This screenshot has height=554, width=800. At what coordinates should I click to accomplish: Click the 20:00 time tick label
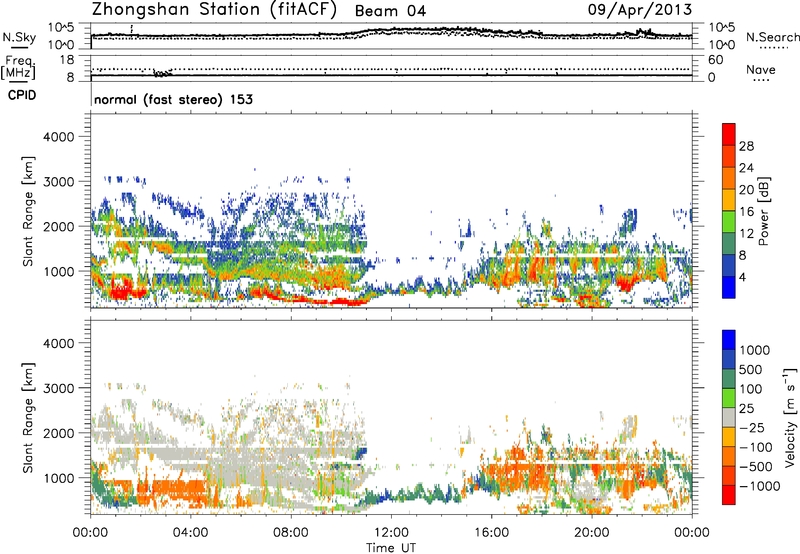[x=591, y=533]
